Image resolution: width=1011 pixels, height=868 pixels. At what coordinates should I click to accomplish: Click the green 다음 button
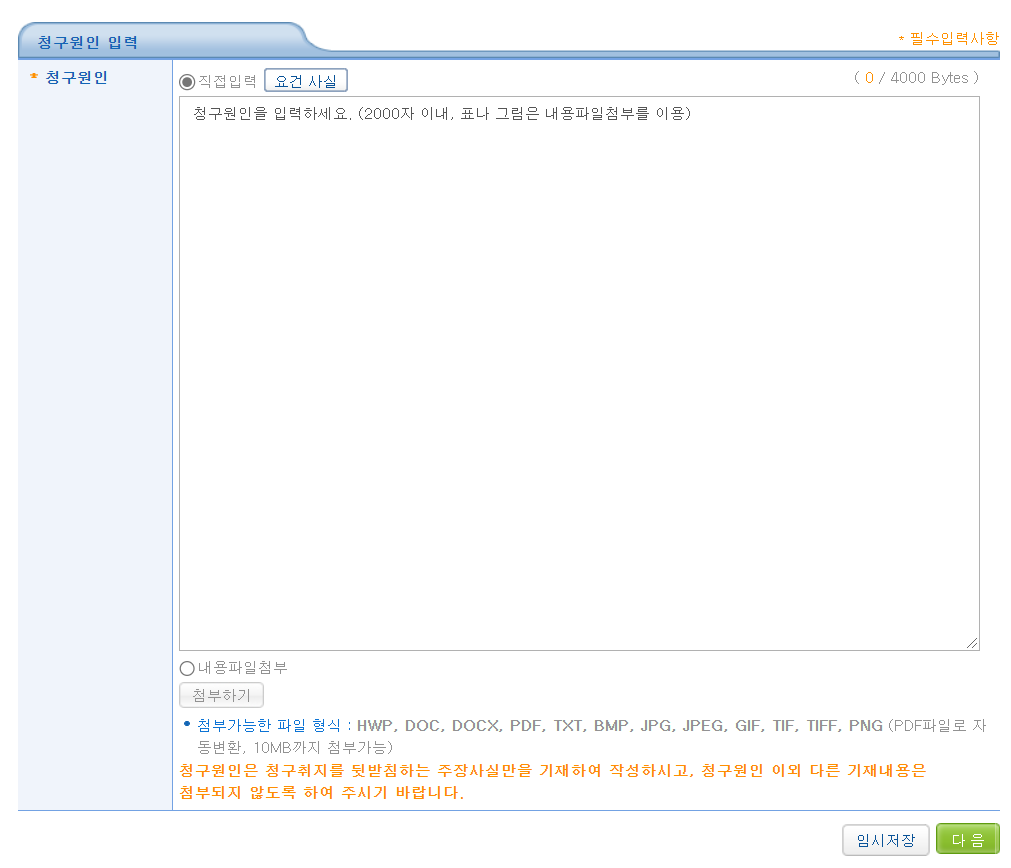click(967, 840)
